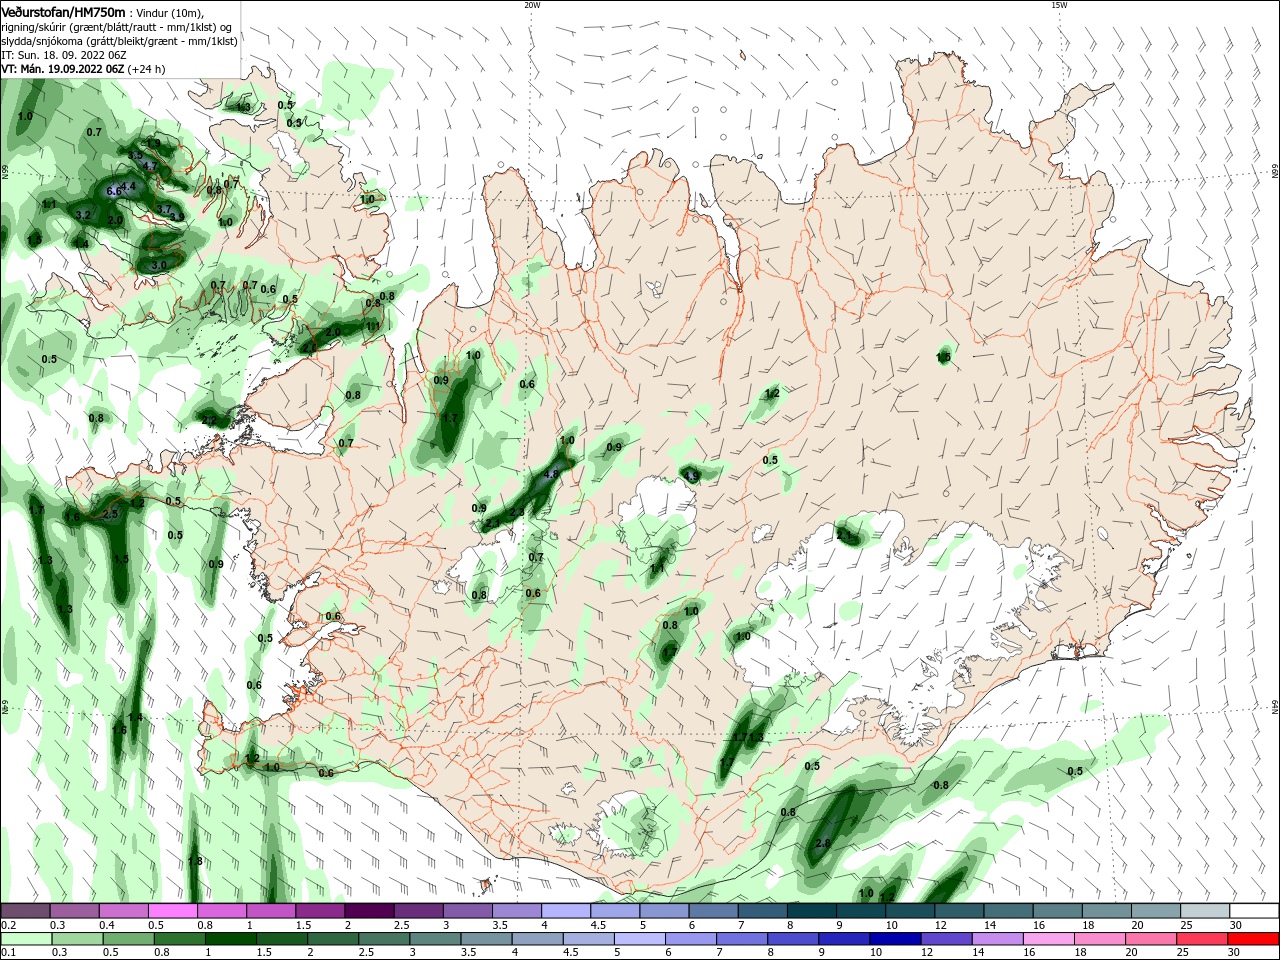Click the valid time 'VT: Mán. 19.09.2022 06Z'

tap(63, 69)
